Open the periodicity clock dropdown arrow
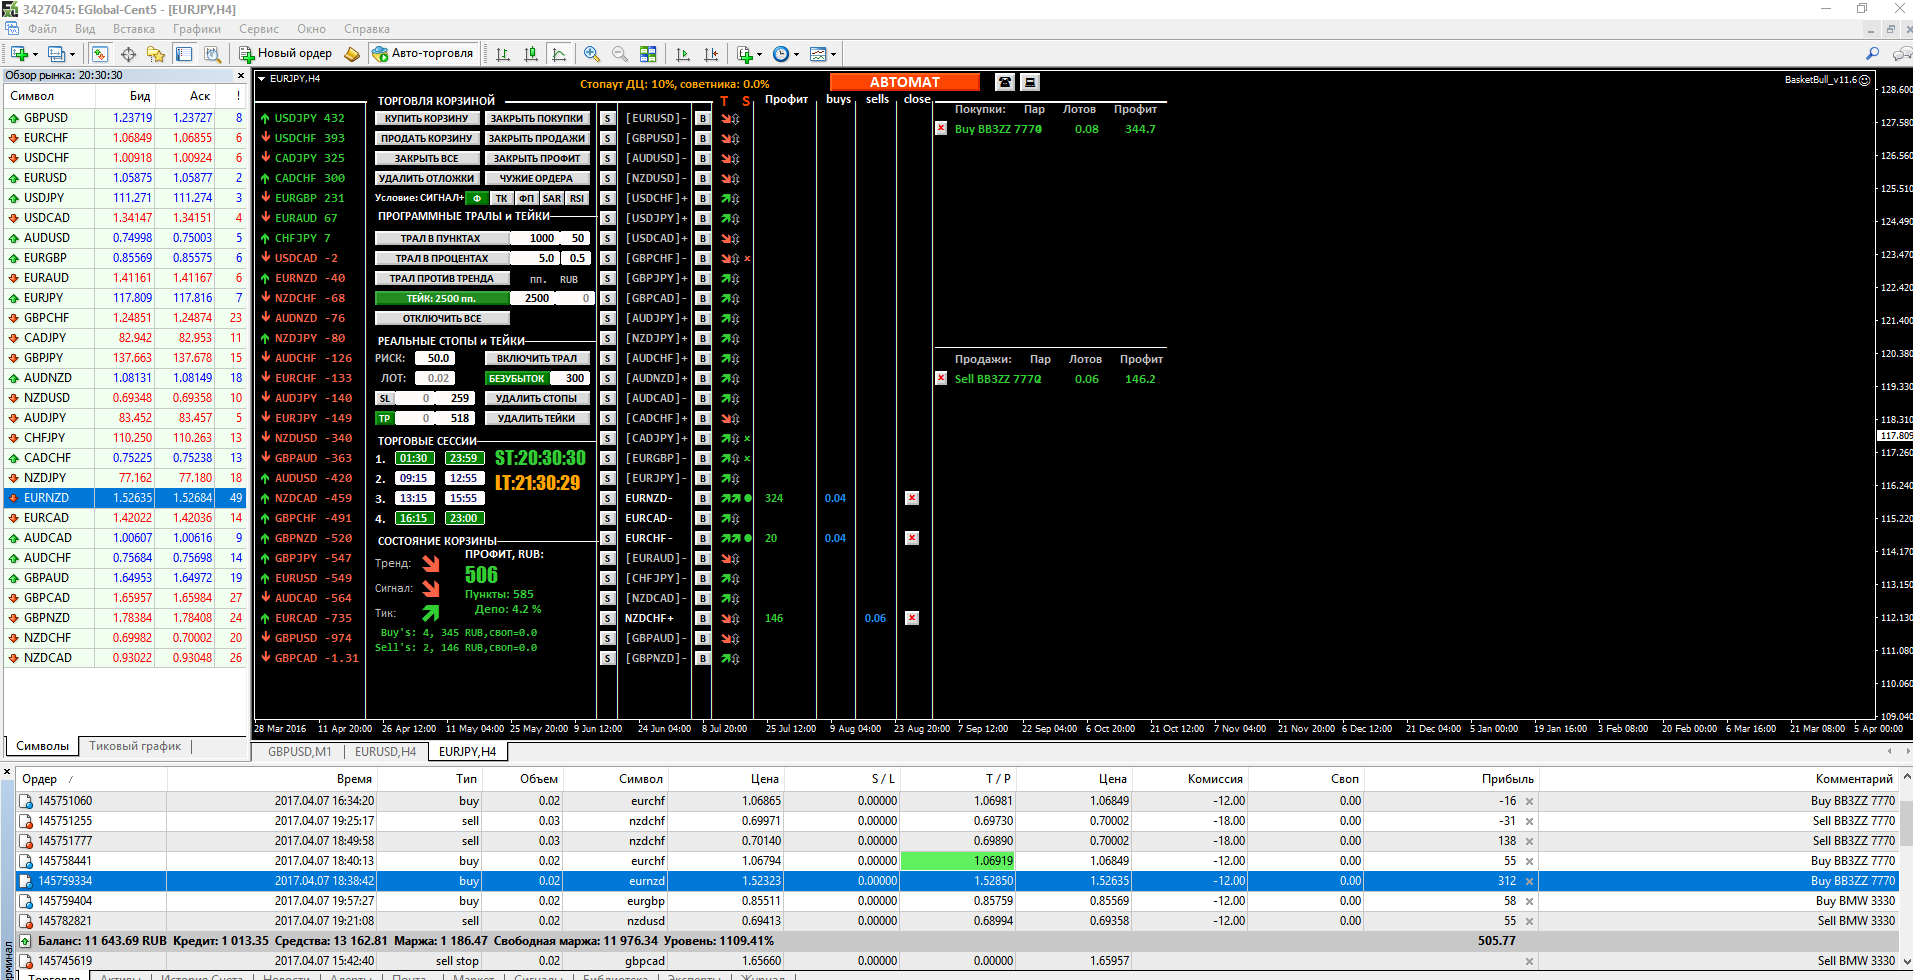Image resolution: width=1913 pixels, height=980 pixels. click(x=796, y=55)
